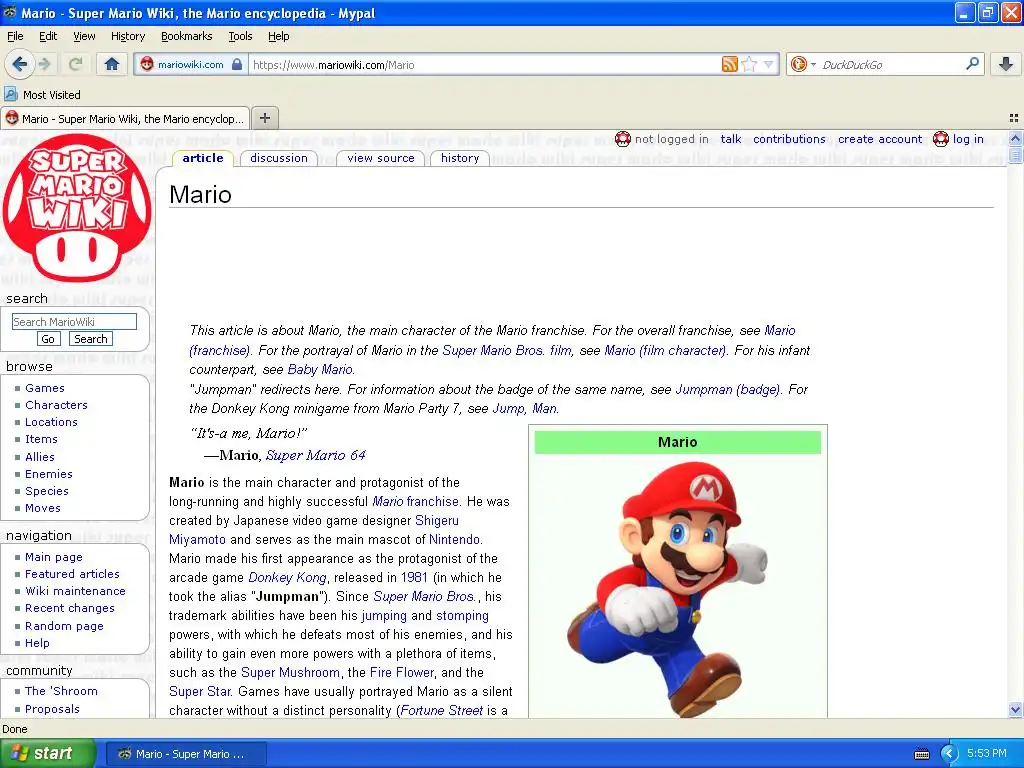
Task: Open the File menu
Action: 15,37
